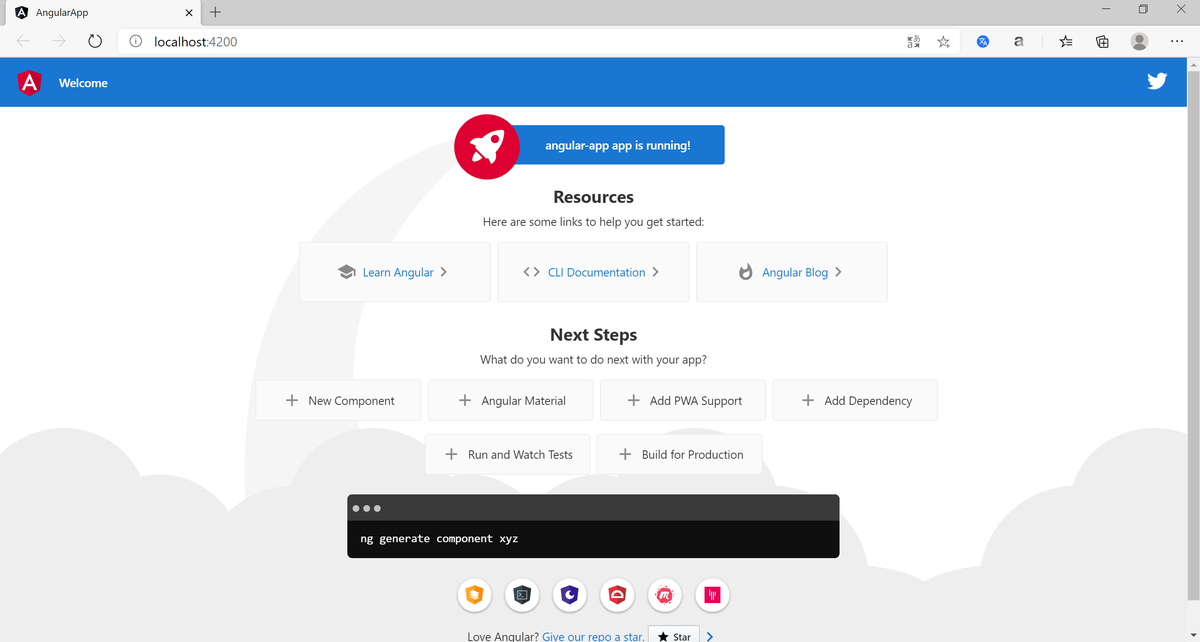The height and width of the screenshot is (642, 1200).
Task: Click the red rocket icon
Action: (x=487, y=146)
